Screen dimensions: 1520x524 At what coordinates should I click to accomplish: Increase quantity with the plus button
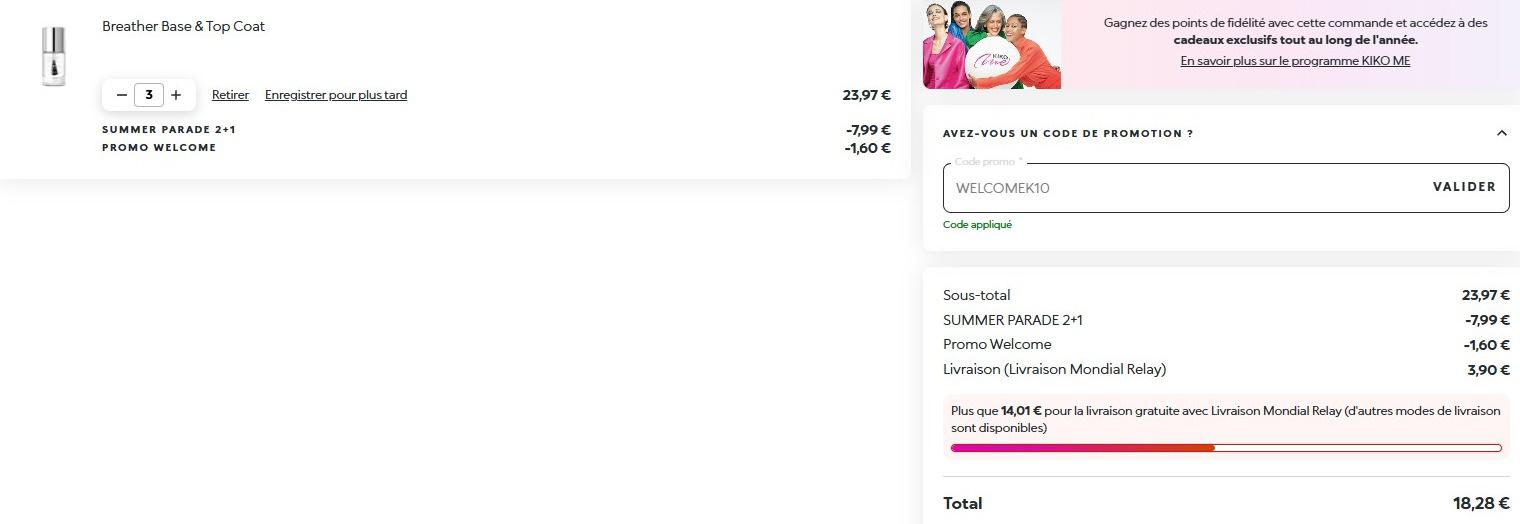[176, 95]
